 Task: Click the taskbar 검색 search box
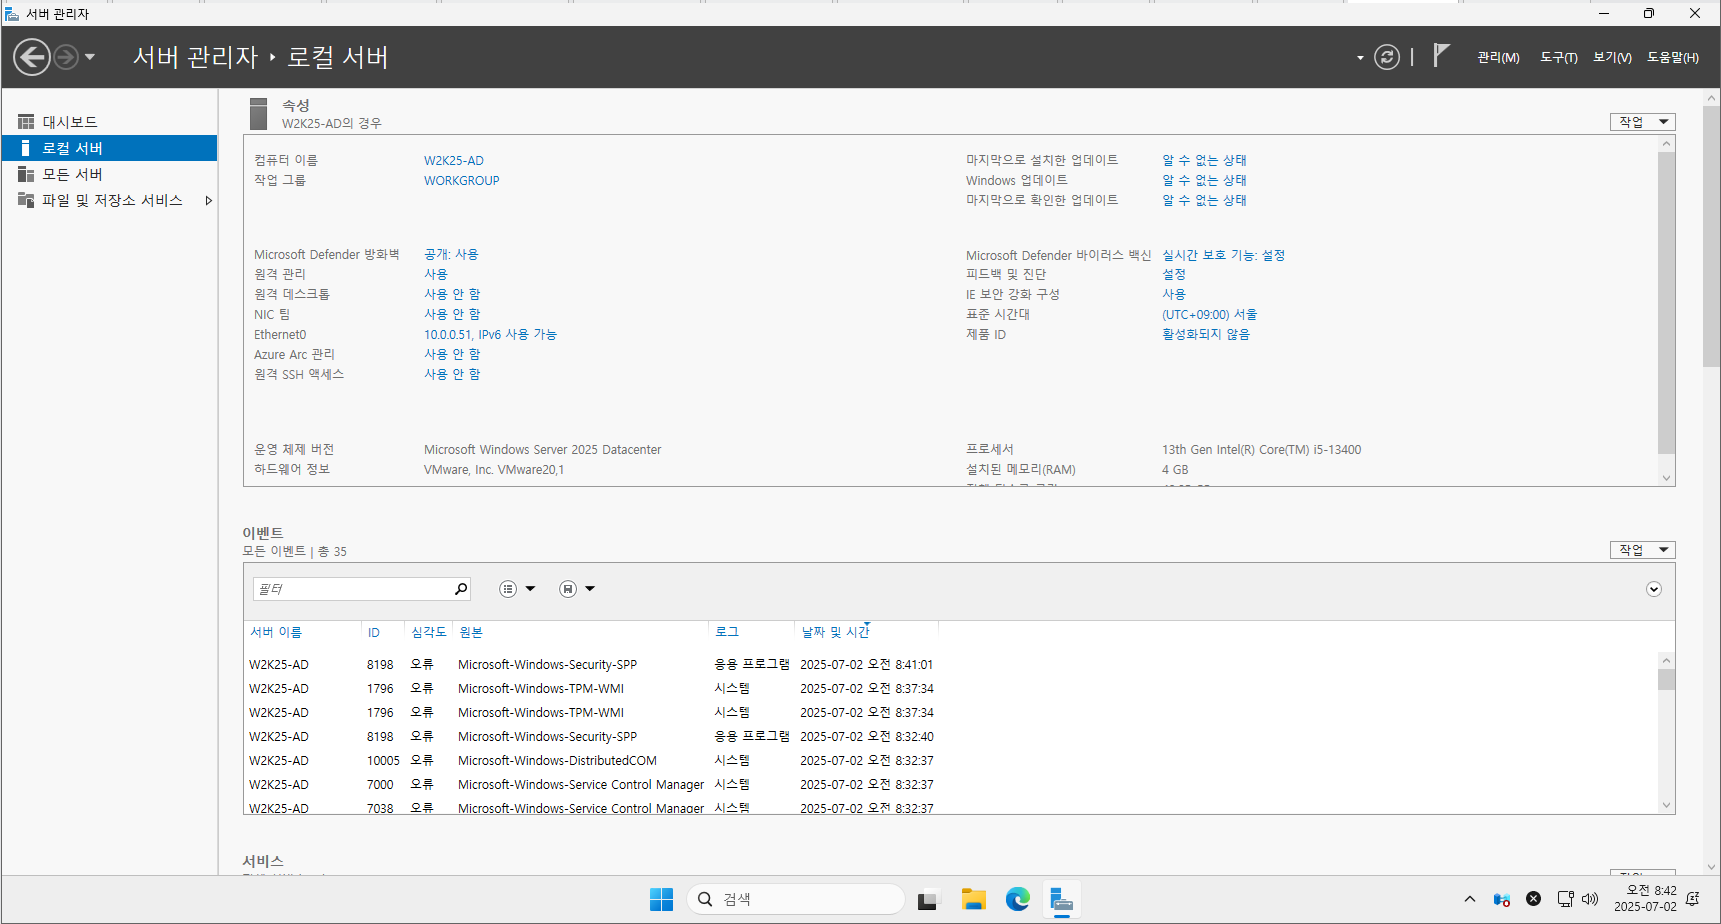[796, 899]
